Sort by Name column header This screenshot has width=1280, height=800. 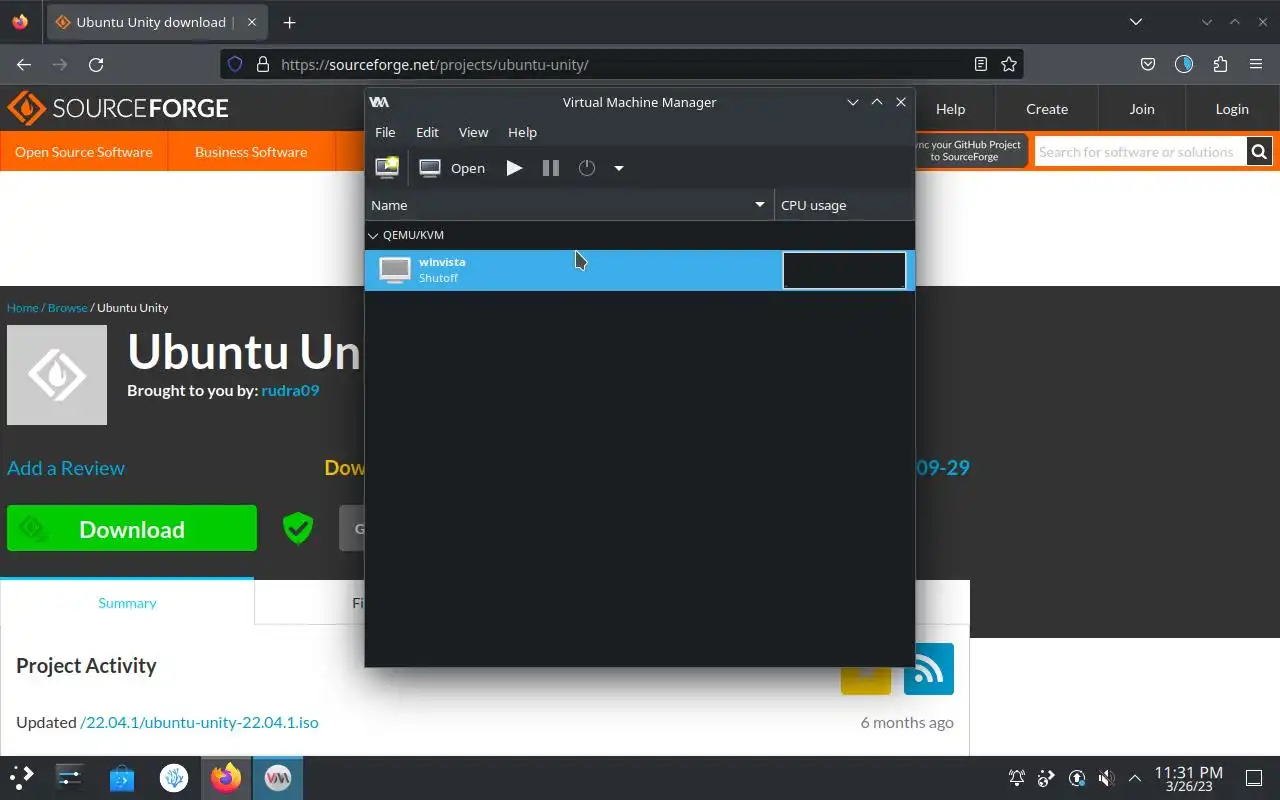click(569, 205)
